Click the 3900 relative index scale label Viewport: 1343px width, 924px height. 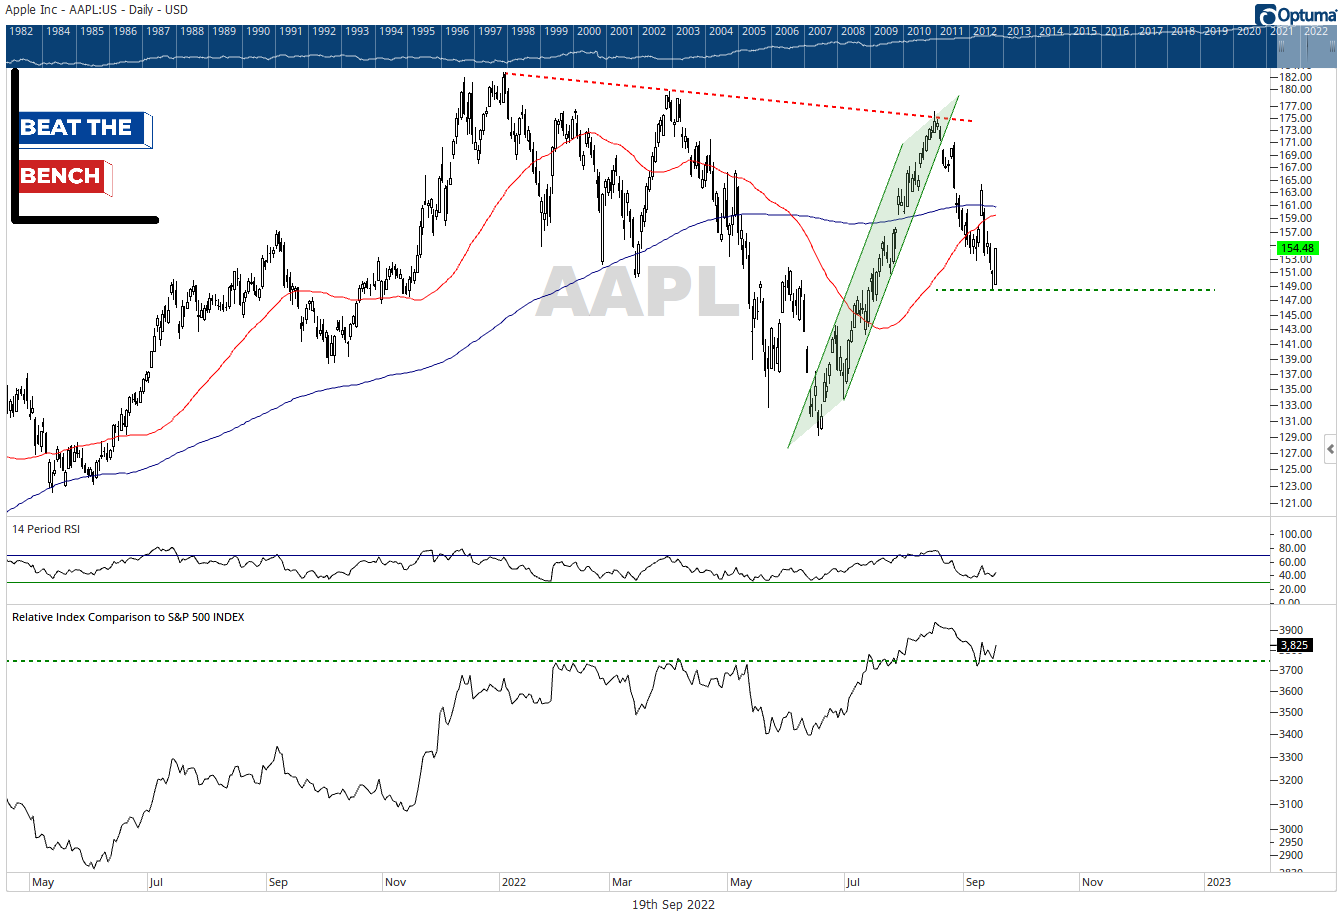1291,630
